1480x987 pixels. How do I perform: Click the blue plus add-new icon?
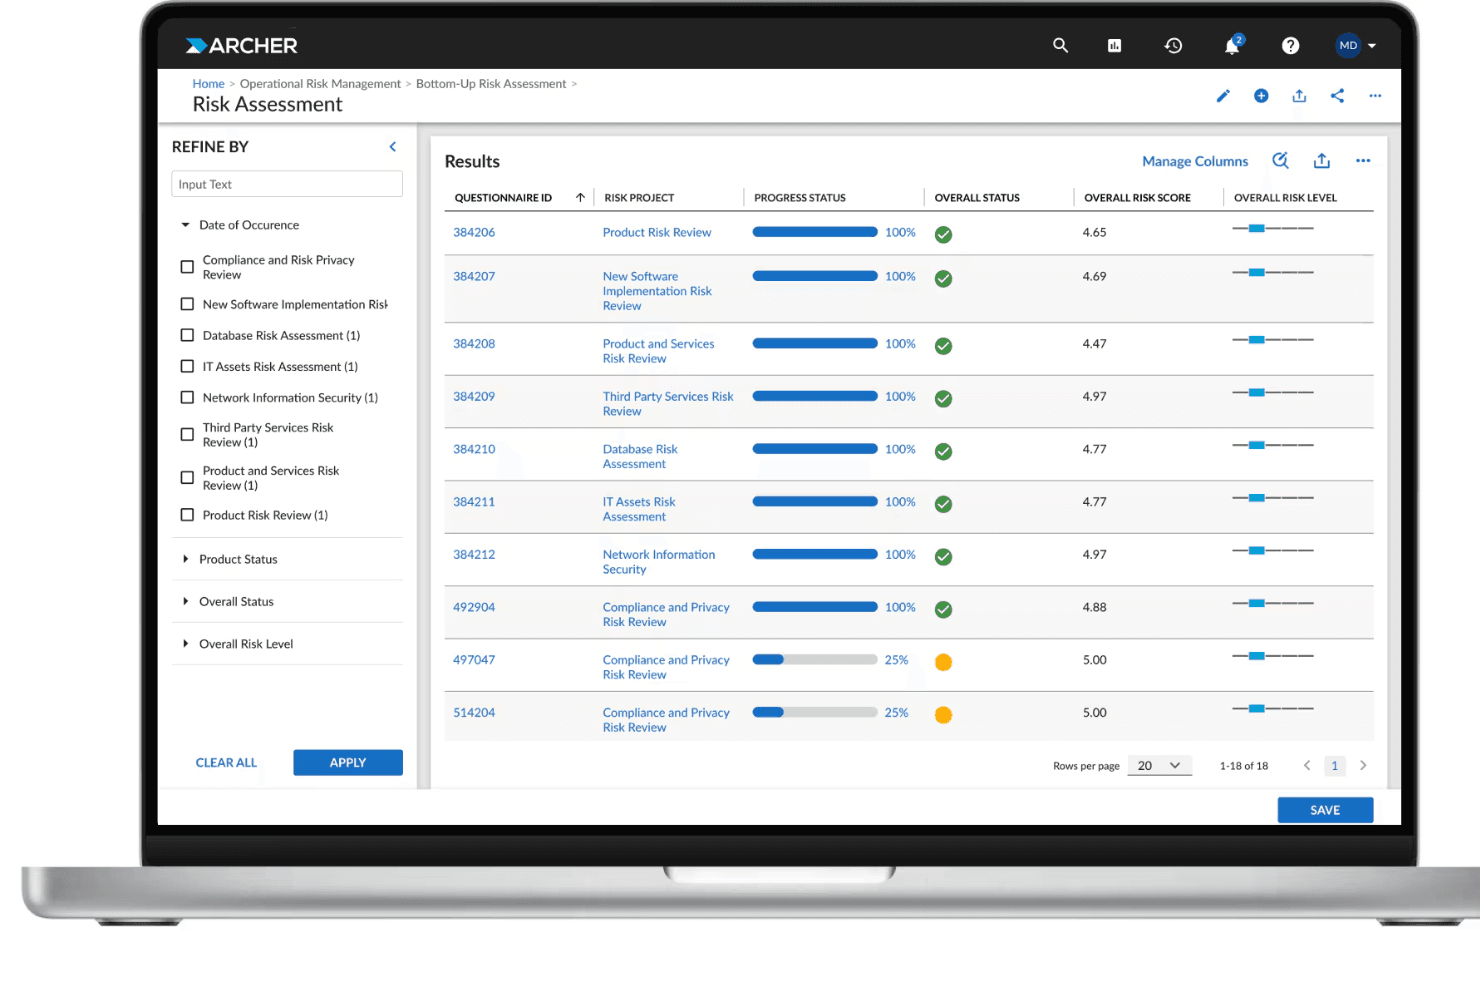(x=1261, y=96)
